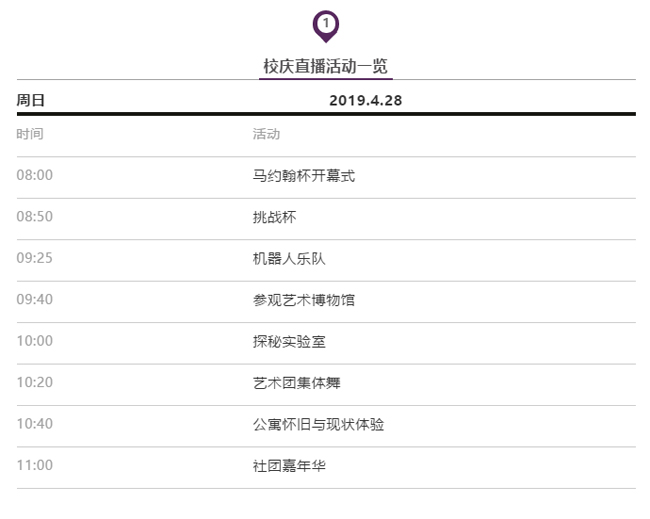Select the 10:00 time slot
Screen dimensions: 650x519
[35, 341]
